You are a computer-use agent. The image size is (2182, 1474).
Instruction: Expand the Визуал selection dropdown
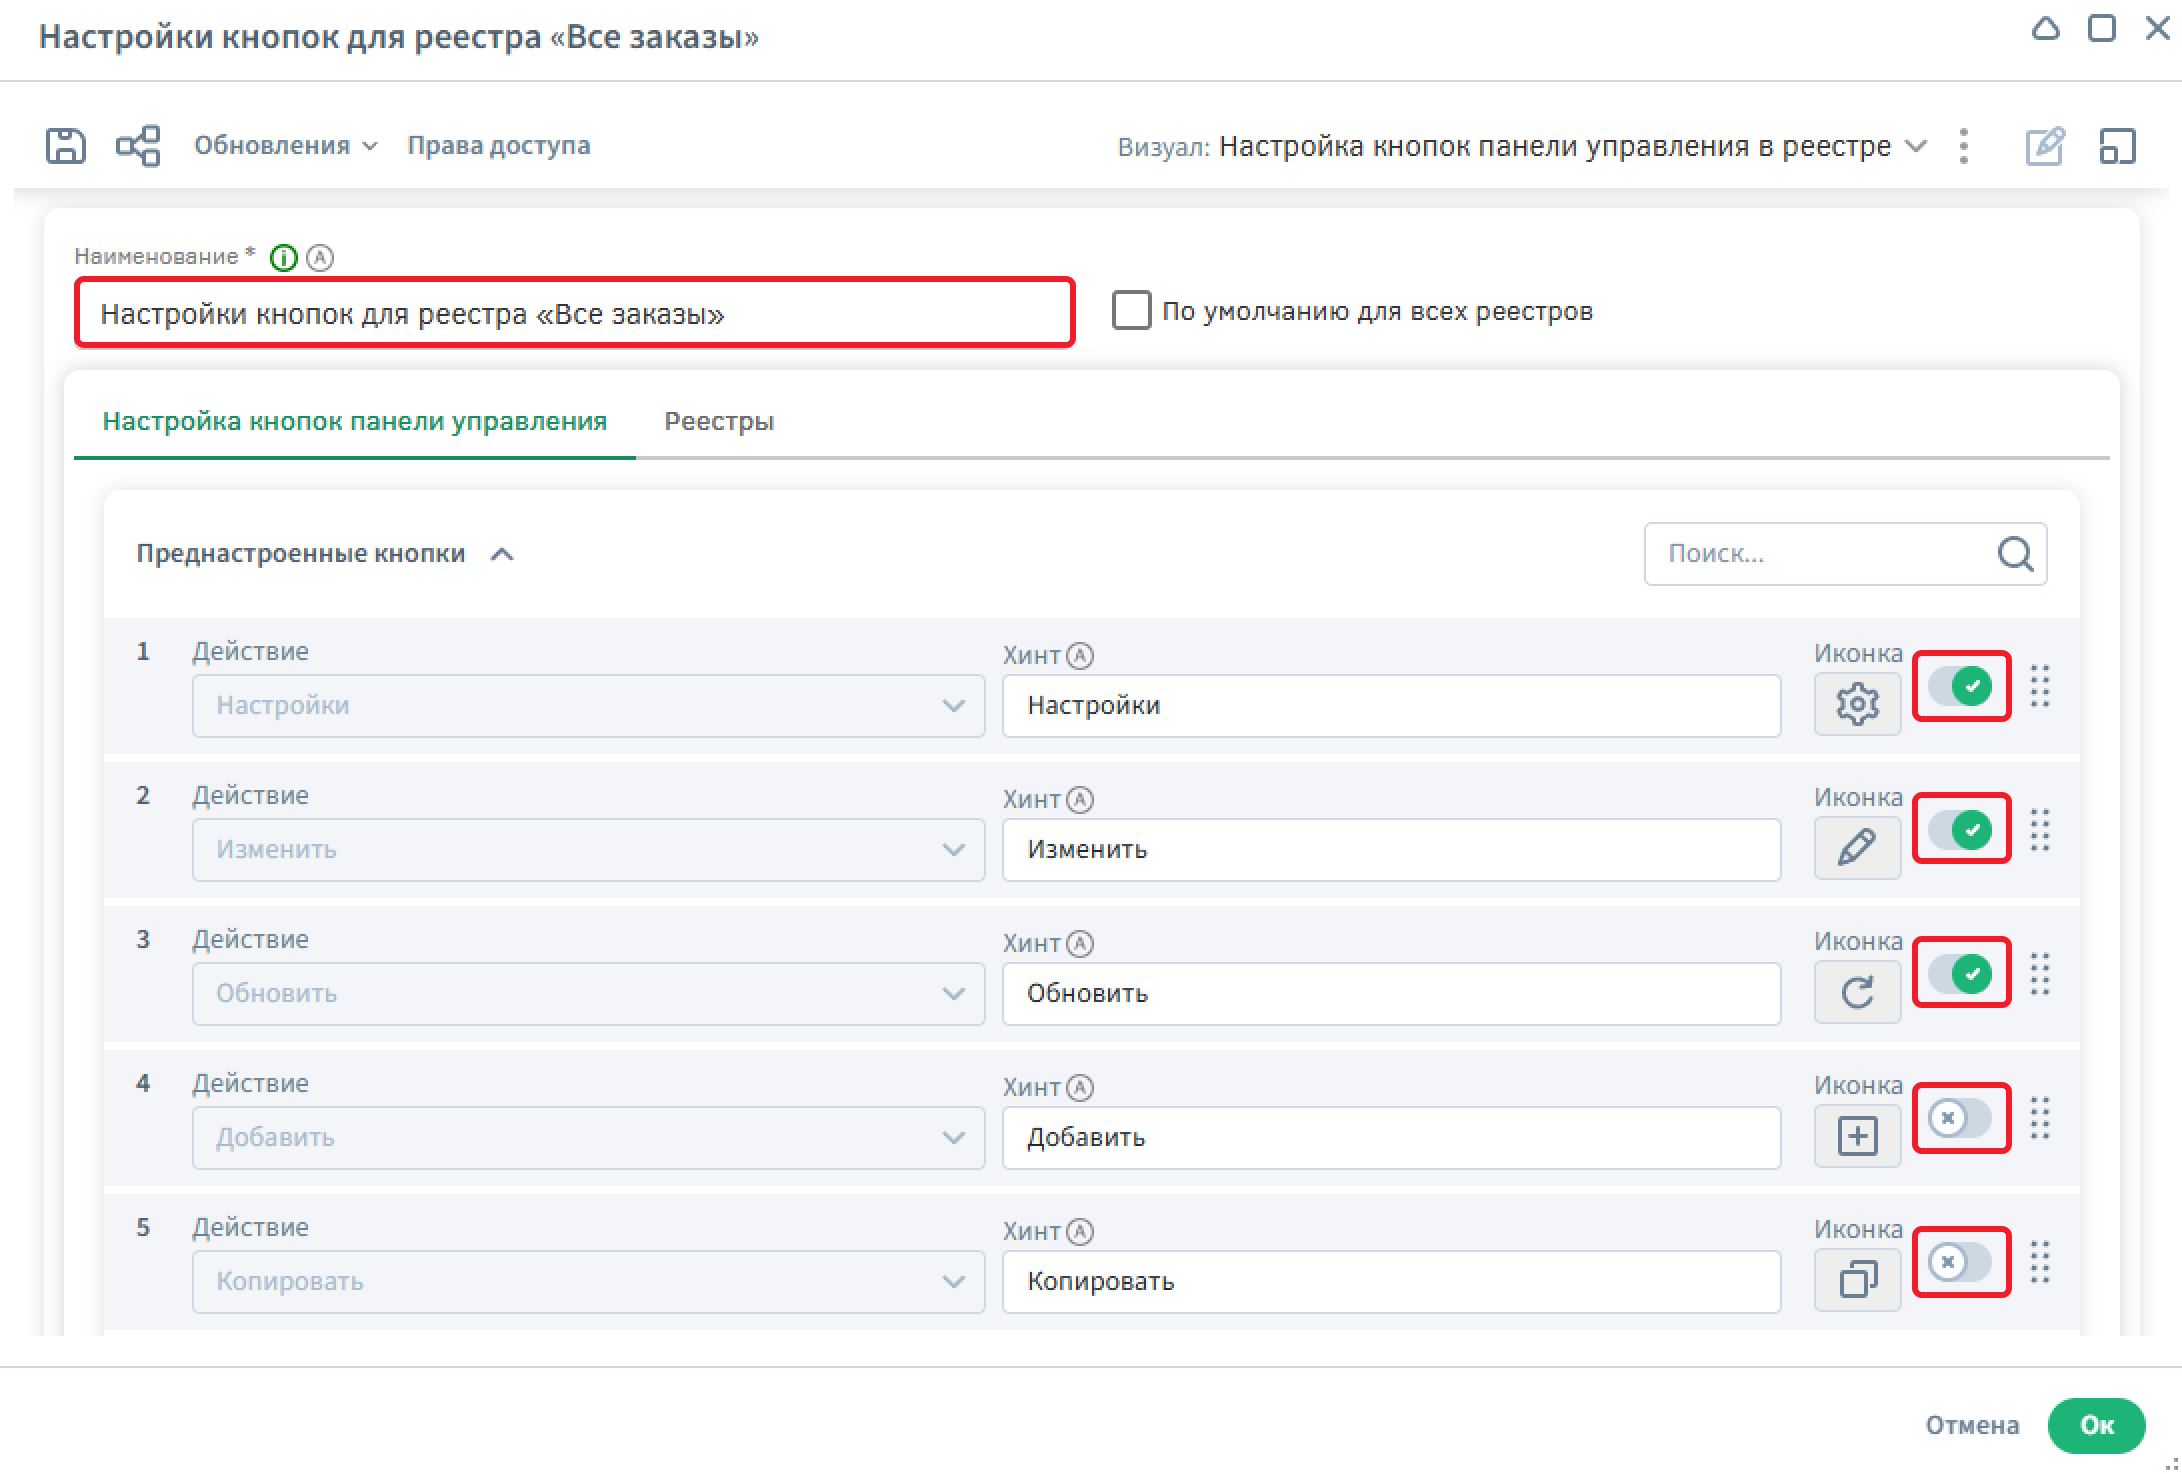(x=1915, y=146)
